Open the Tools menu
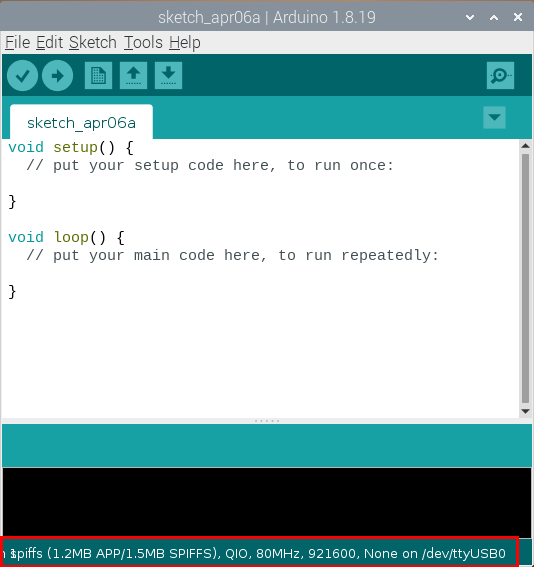Image resolution: width=534 pixels, height=567 pixels. click(x=143, y=43)
